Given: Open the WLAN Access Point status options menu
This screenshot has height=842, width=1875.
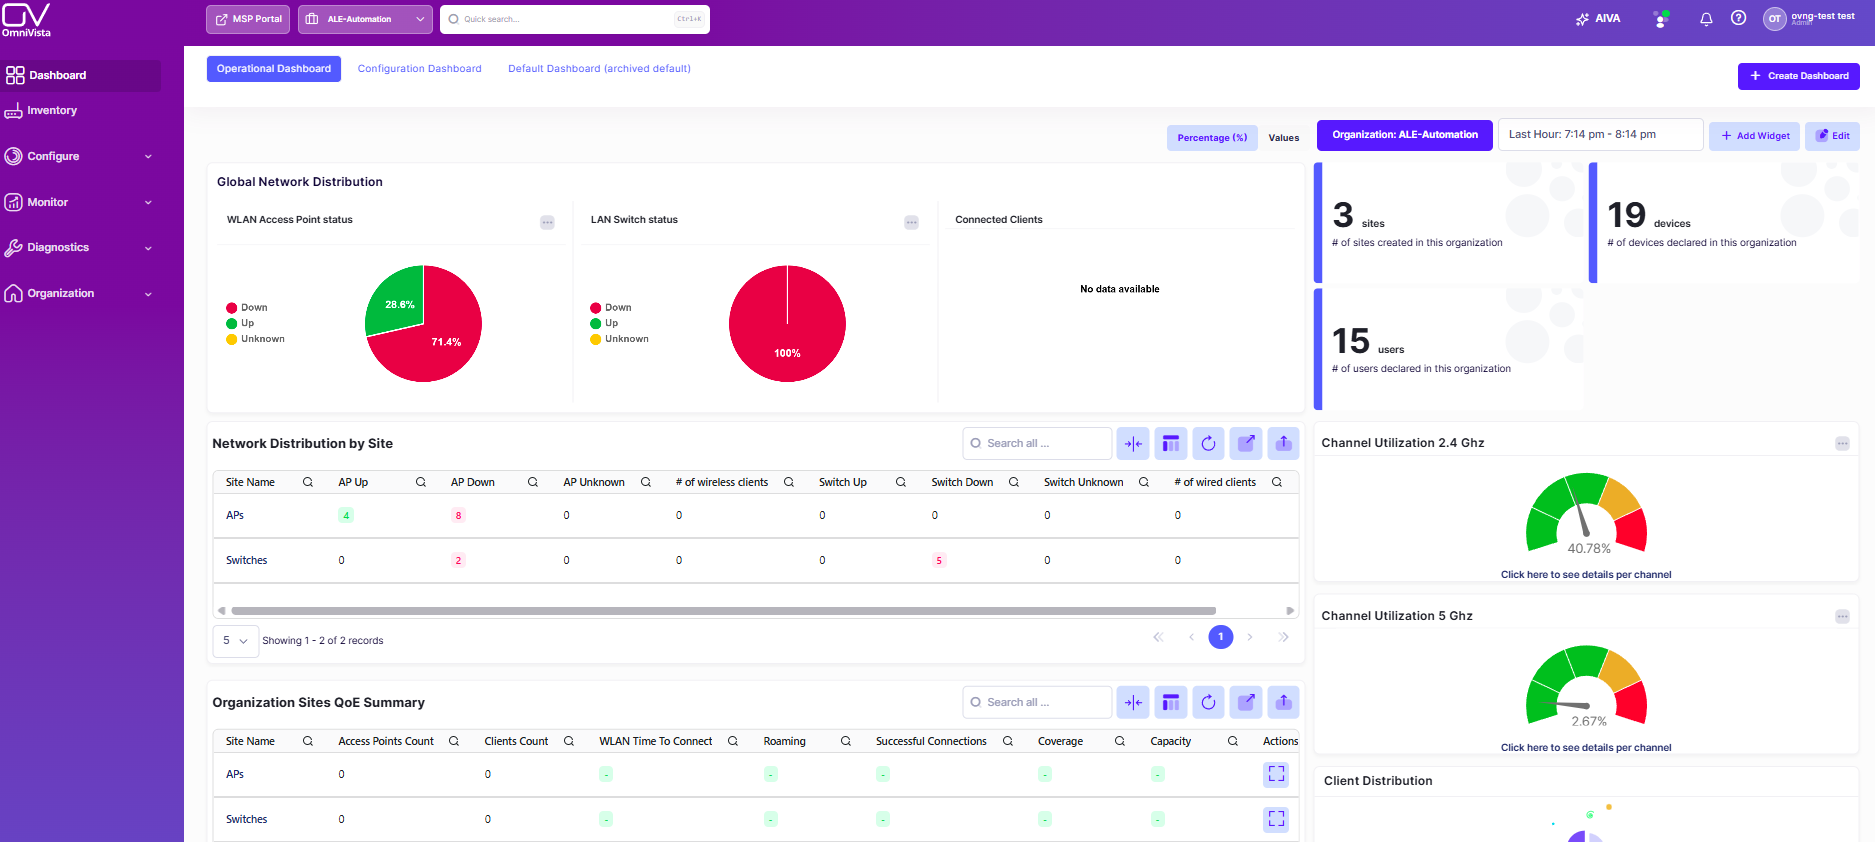Looking at the screenshot, I should point(547,222).
